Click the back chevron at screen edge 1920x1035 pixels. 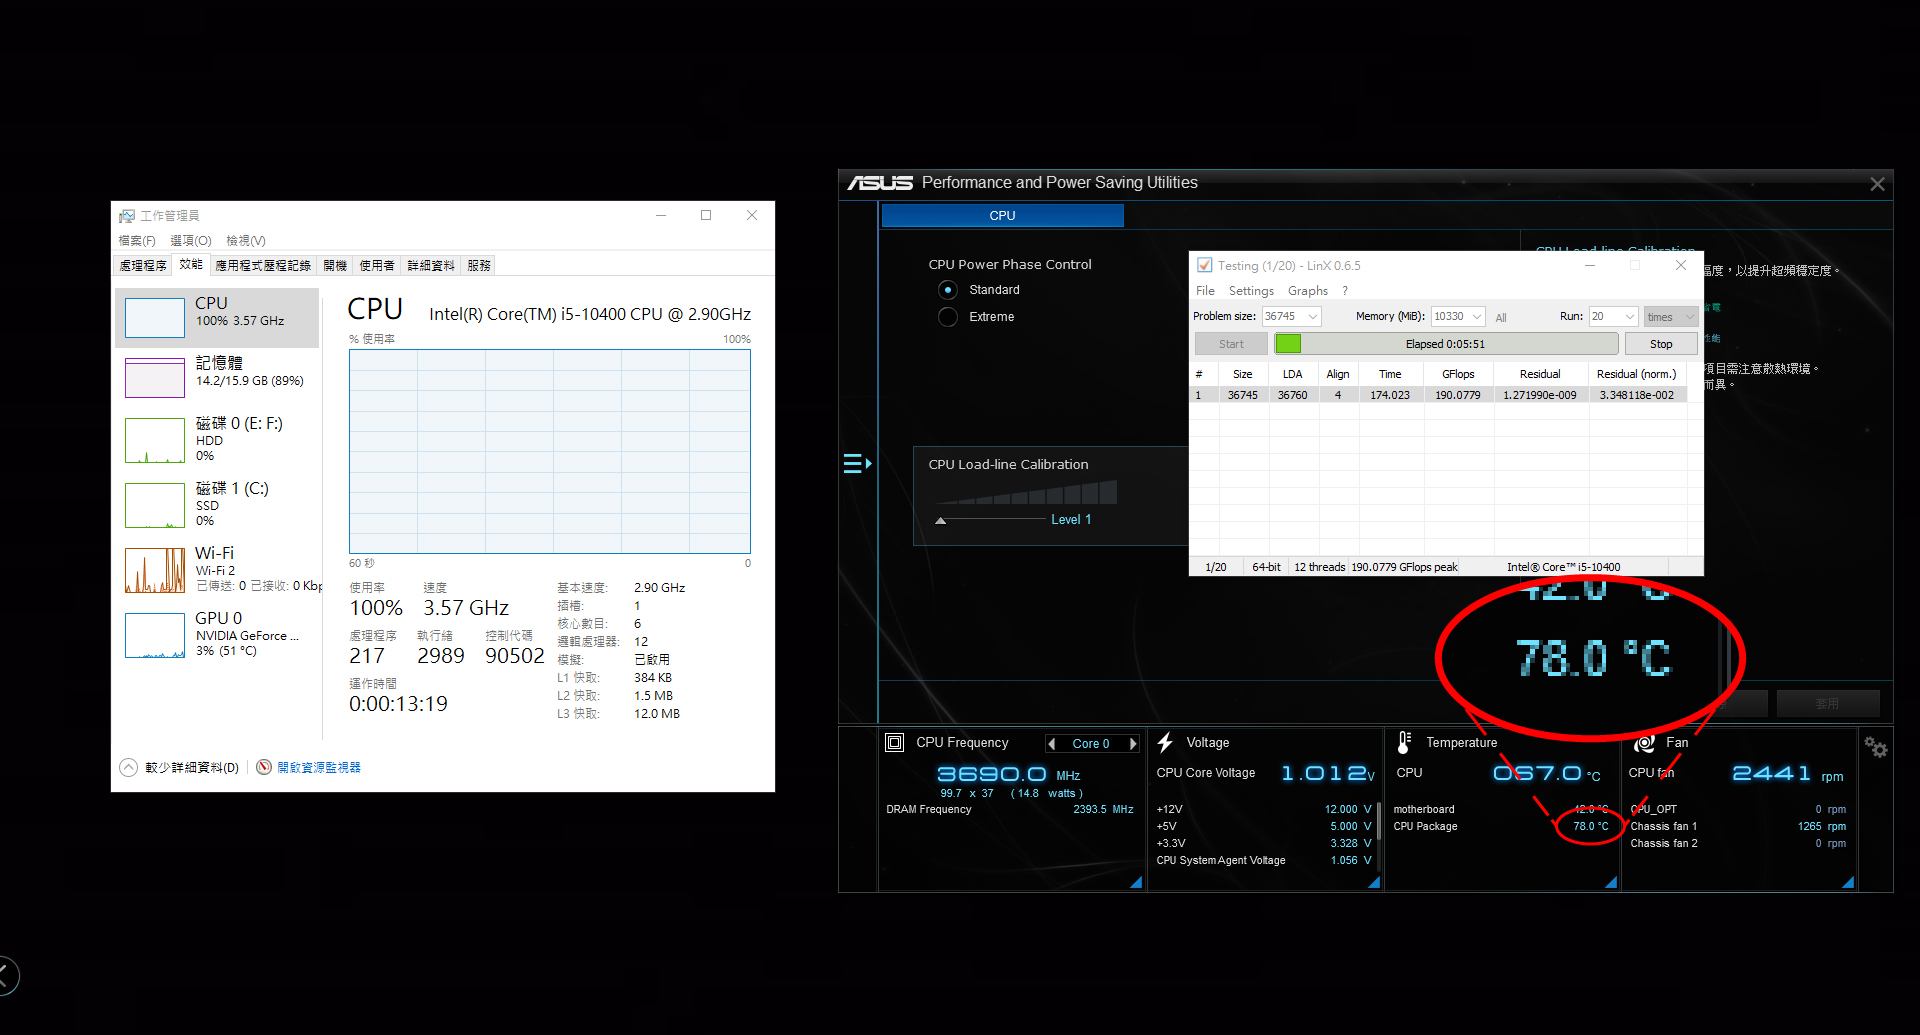click(6, 976)
